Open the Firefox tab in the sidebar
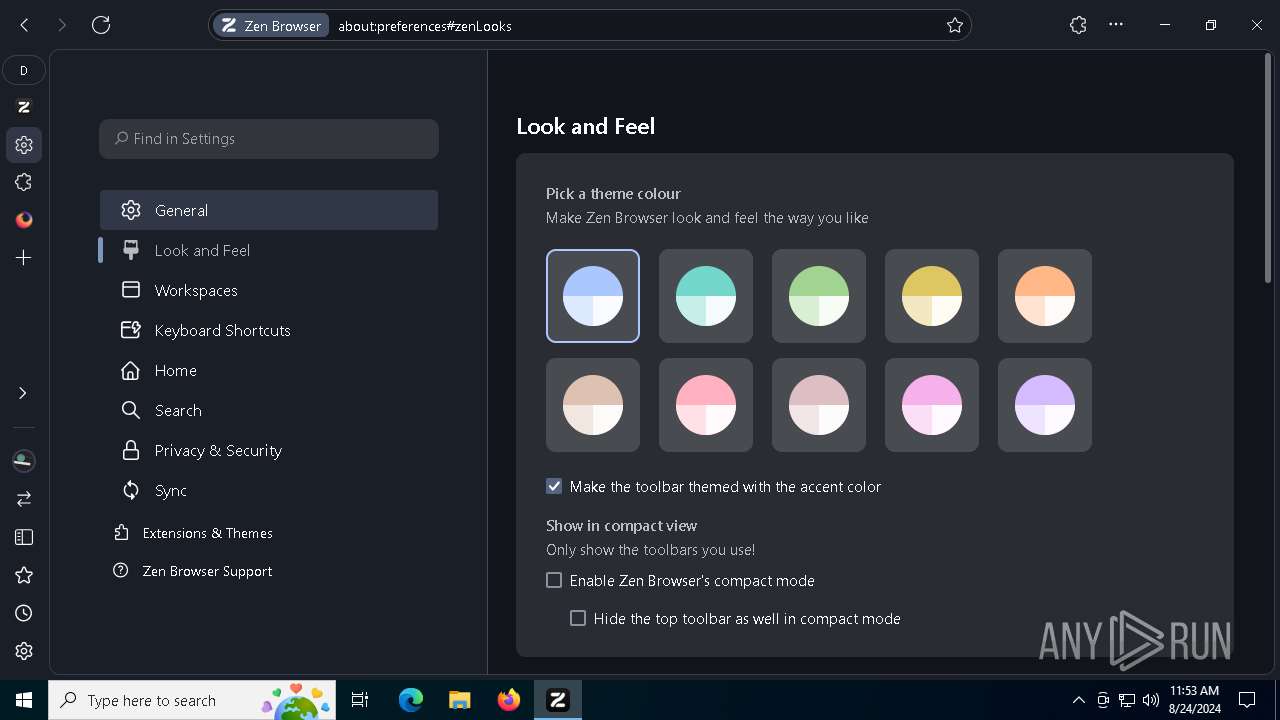This screenshot has width=1280, height=720. click(x=24, y=220)
